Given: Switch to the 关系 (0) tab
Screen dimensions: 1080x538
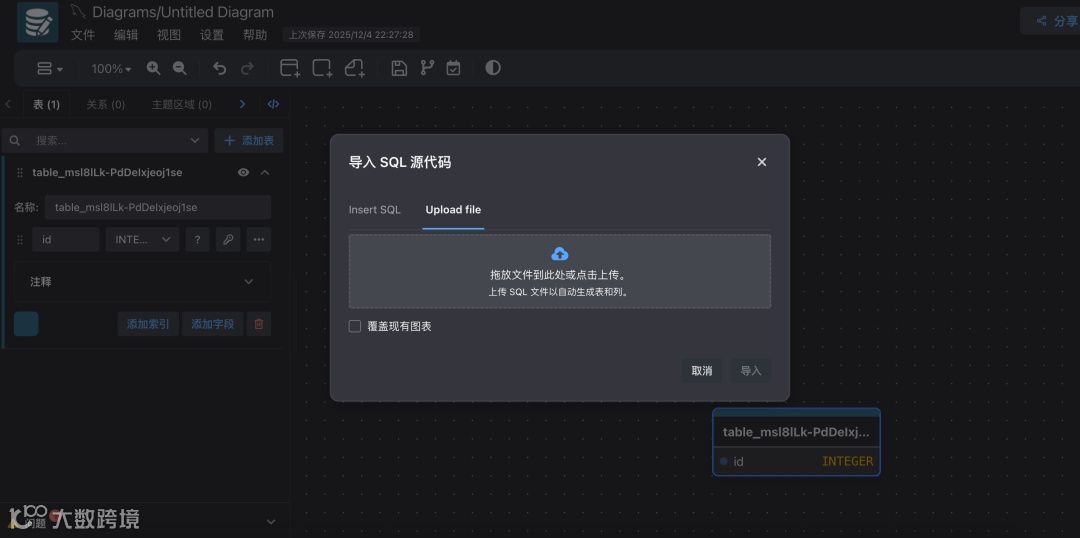Looking at the screenshot, I should 105,105.
